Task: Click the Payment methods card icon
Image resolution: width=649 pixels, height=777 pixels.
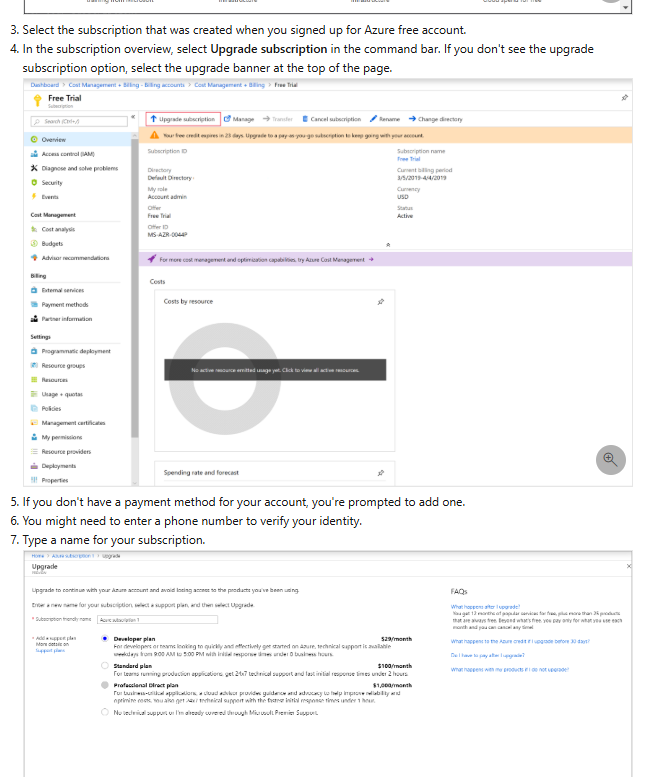Action: click(34, 304)
